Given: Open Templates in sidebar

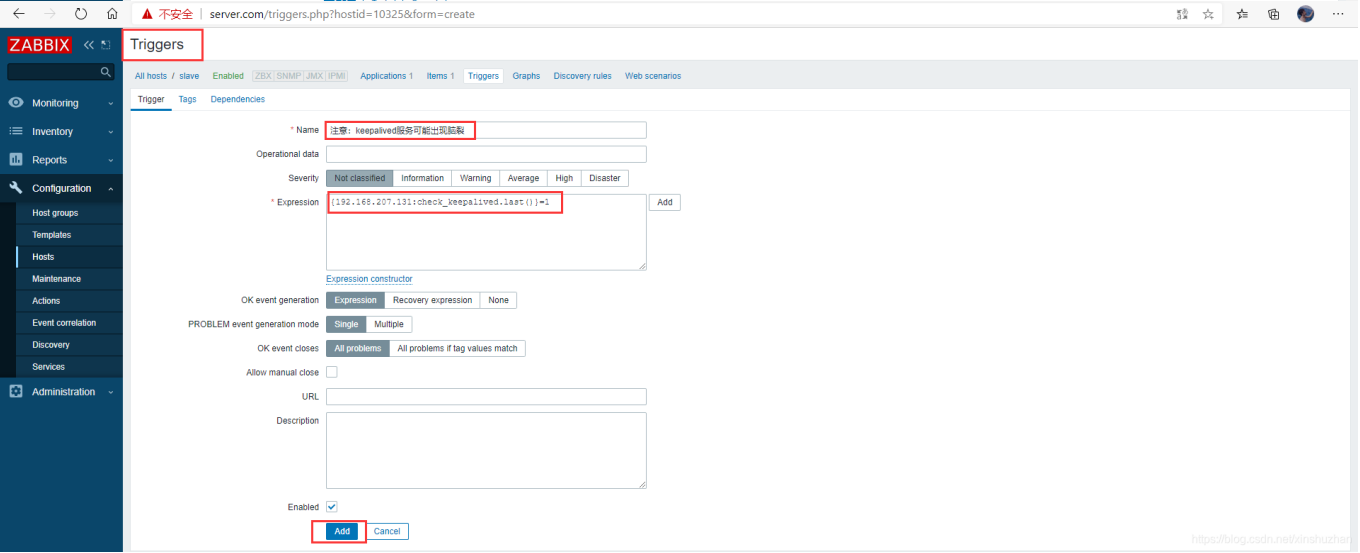Looking at the screenshot, I should coord(51,235).
